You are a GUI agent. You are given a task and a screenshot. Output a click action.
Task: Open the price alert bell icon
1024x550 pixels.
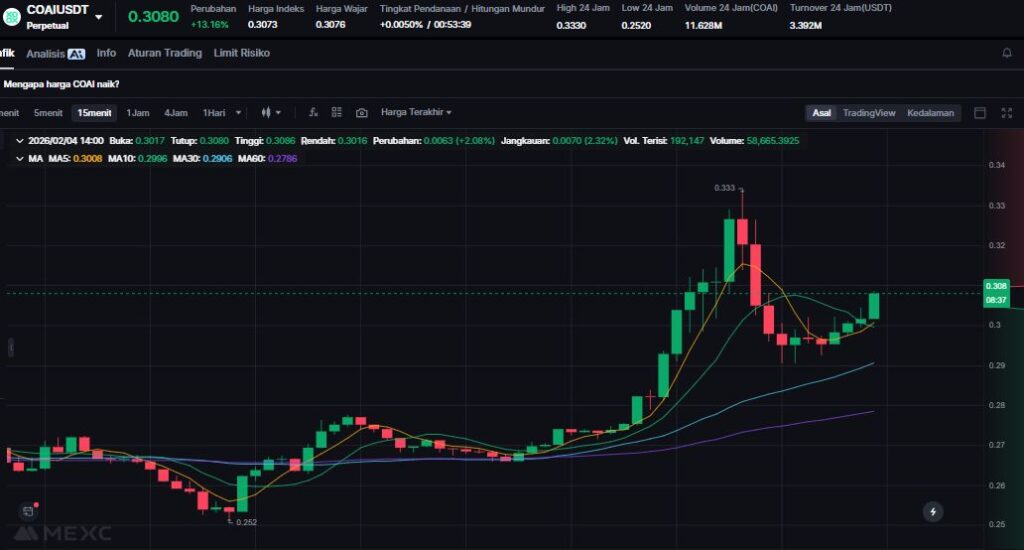tap(1006, 53)
